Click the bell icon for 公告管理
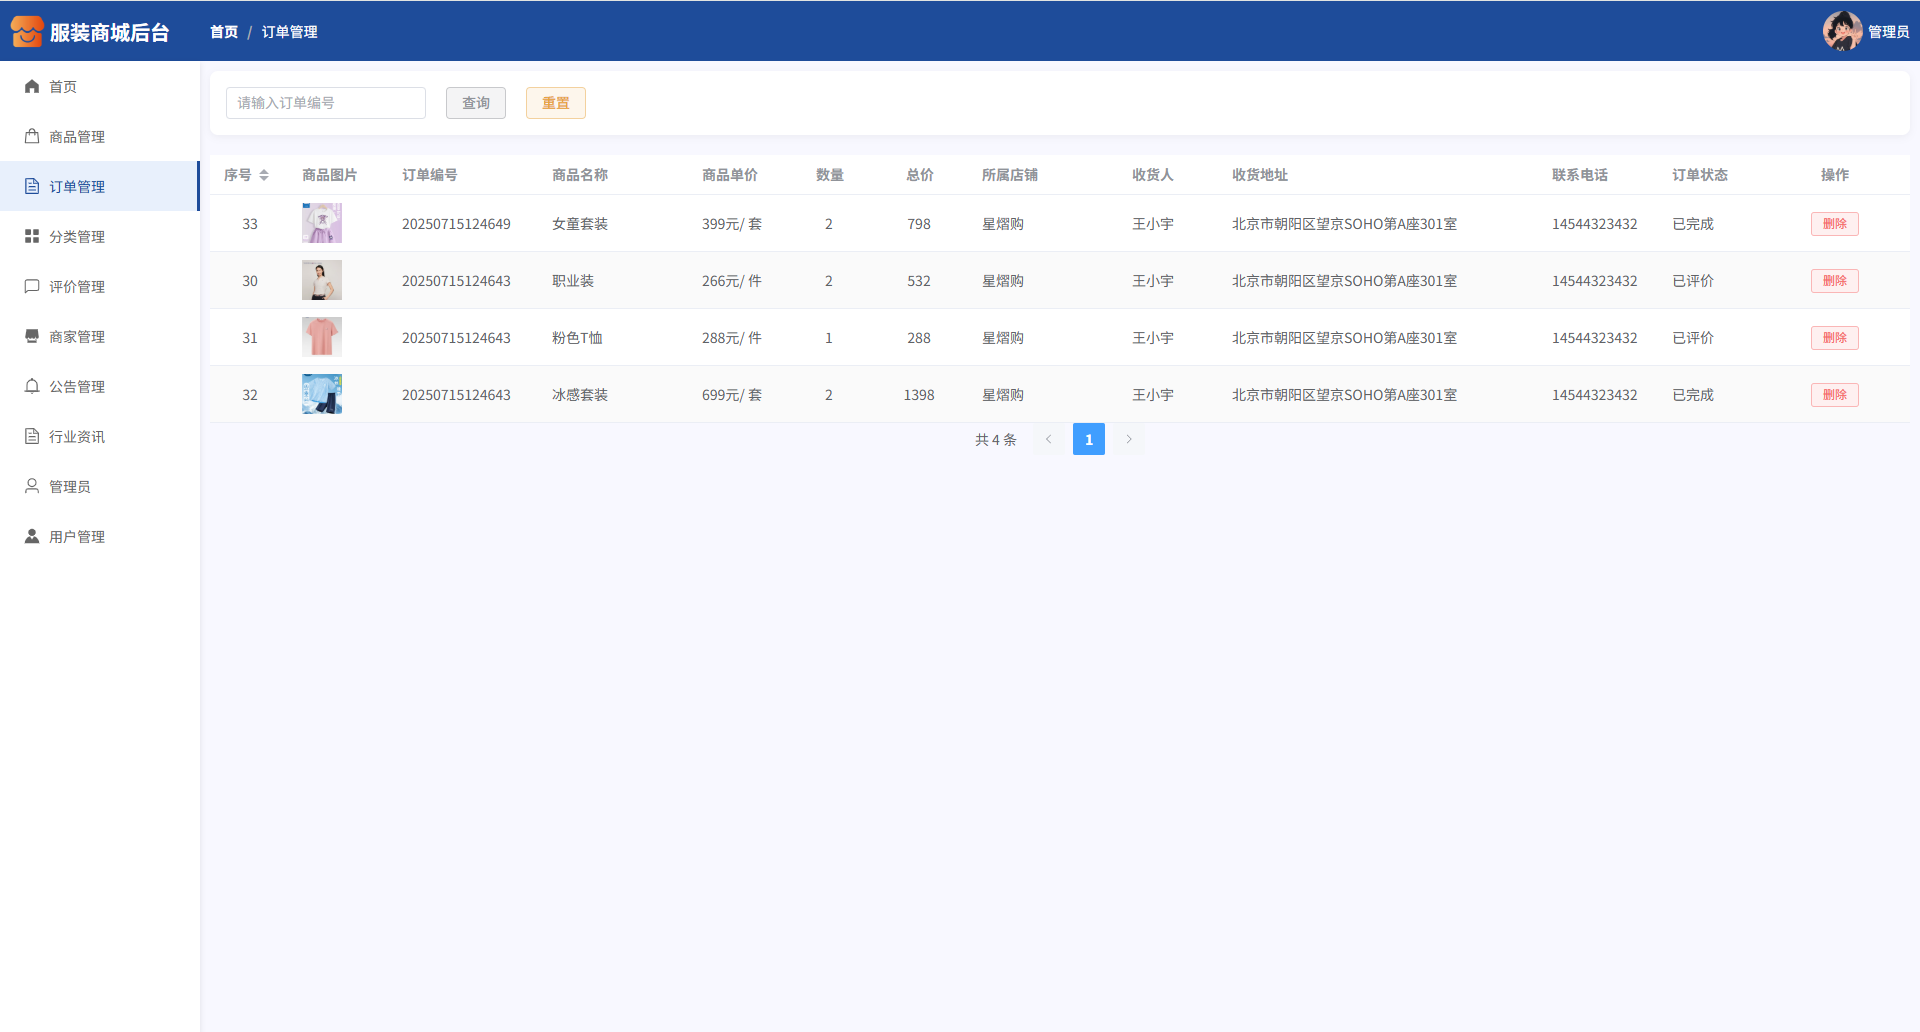 [x=32, y=387]
